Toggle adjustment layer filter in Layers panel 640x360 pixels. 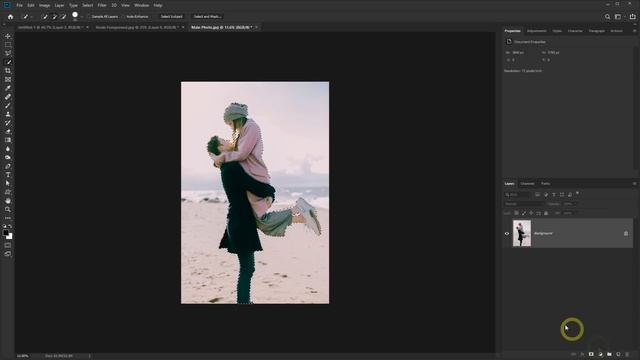coord(546,195)
